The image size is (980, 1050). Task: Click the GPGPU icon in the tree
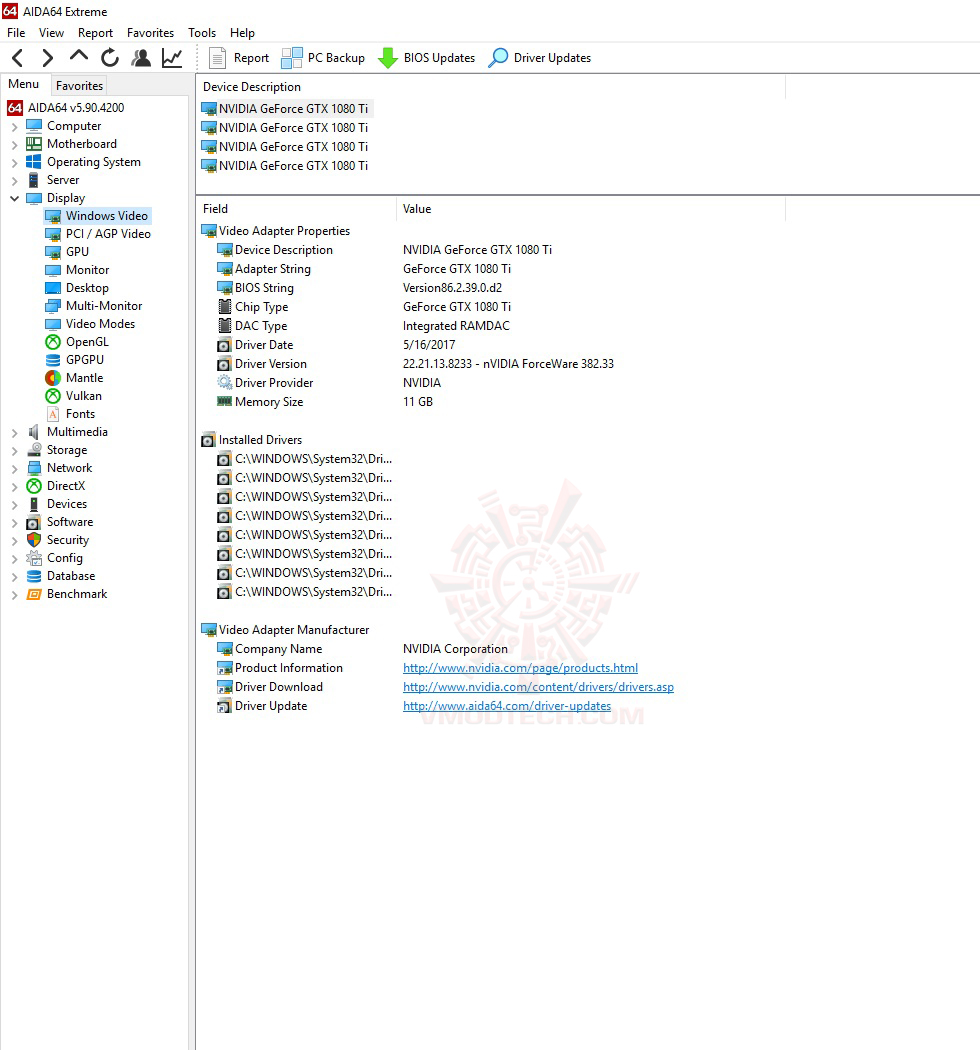coord(53,360)
